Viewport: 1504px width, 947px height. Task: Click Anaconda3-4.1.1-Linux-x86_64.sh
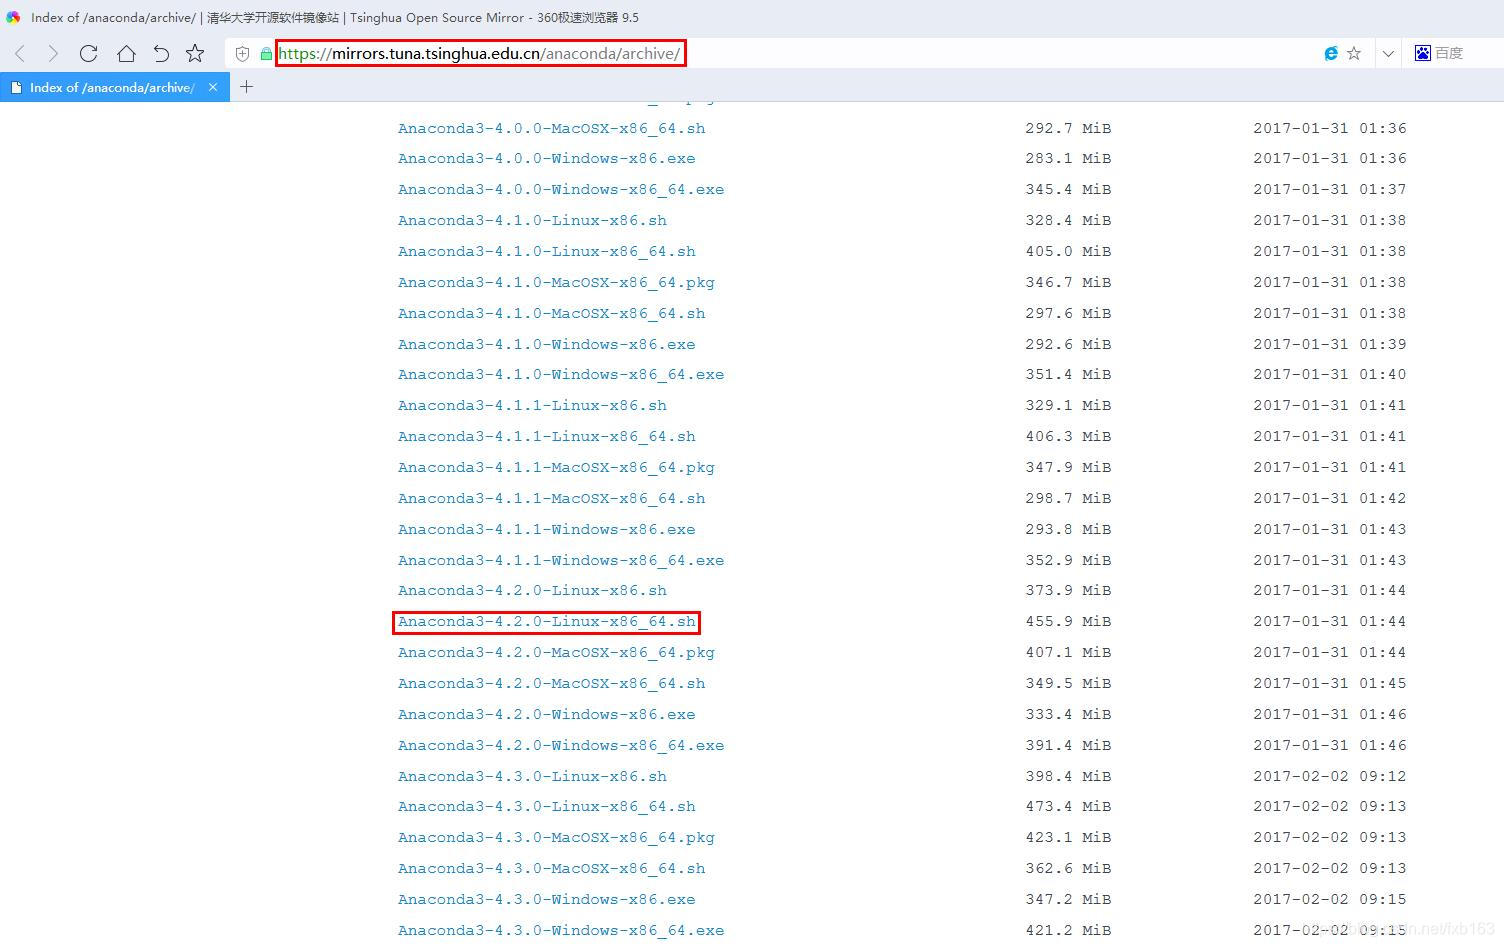coord(546,437)
